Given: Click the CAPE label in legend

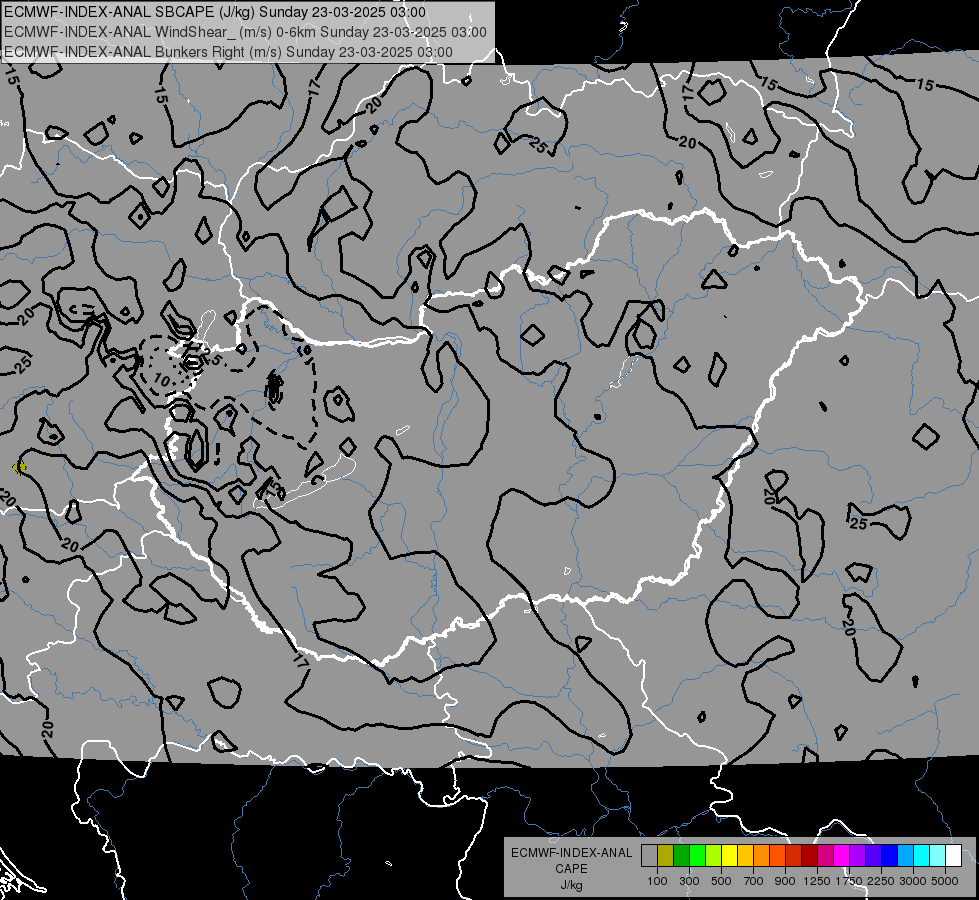Looking at the screenshot, I should (x=571, y=869).
